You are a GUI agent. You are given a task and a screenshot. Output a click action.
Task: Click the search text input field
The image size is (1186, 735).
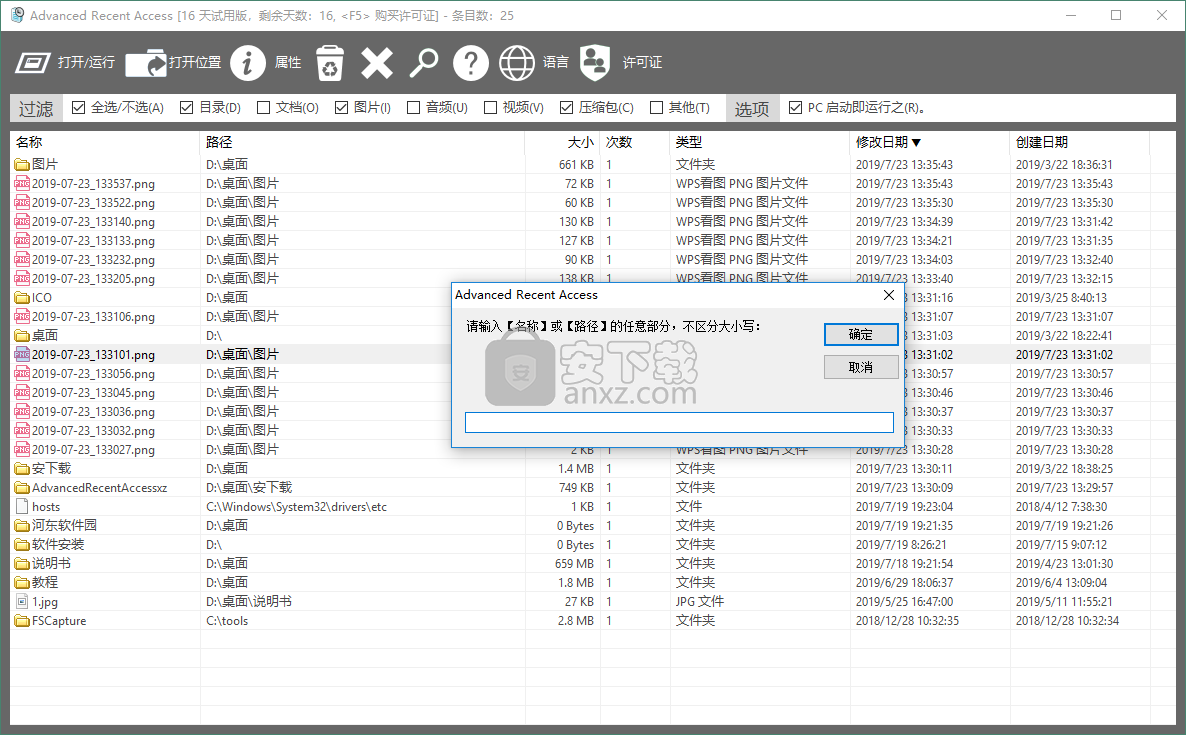[679, 422]
